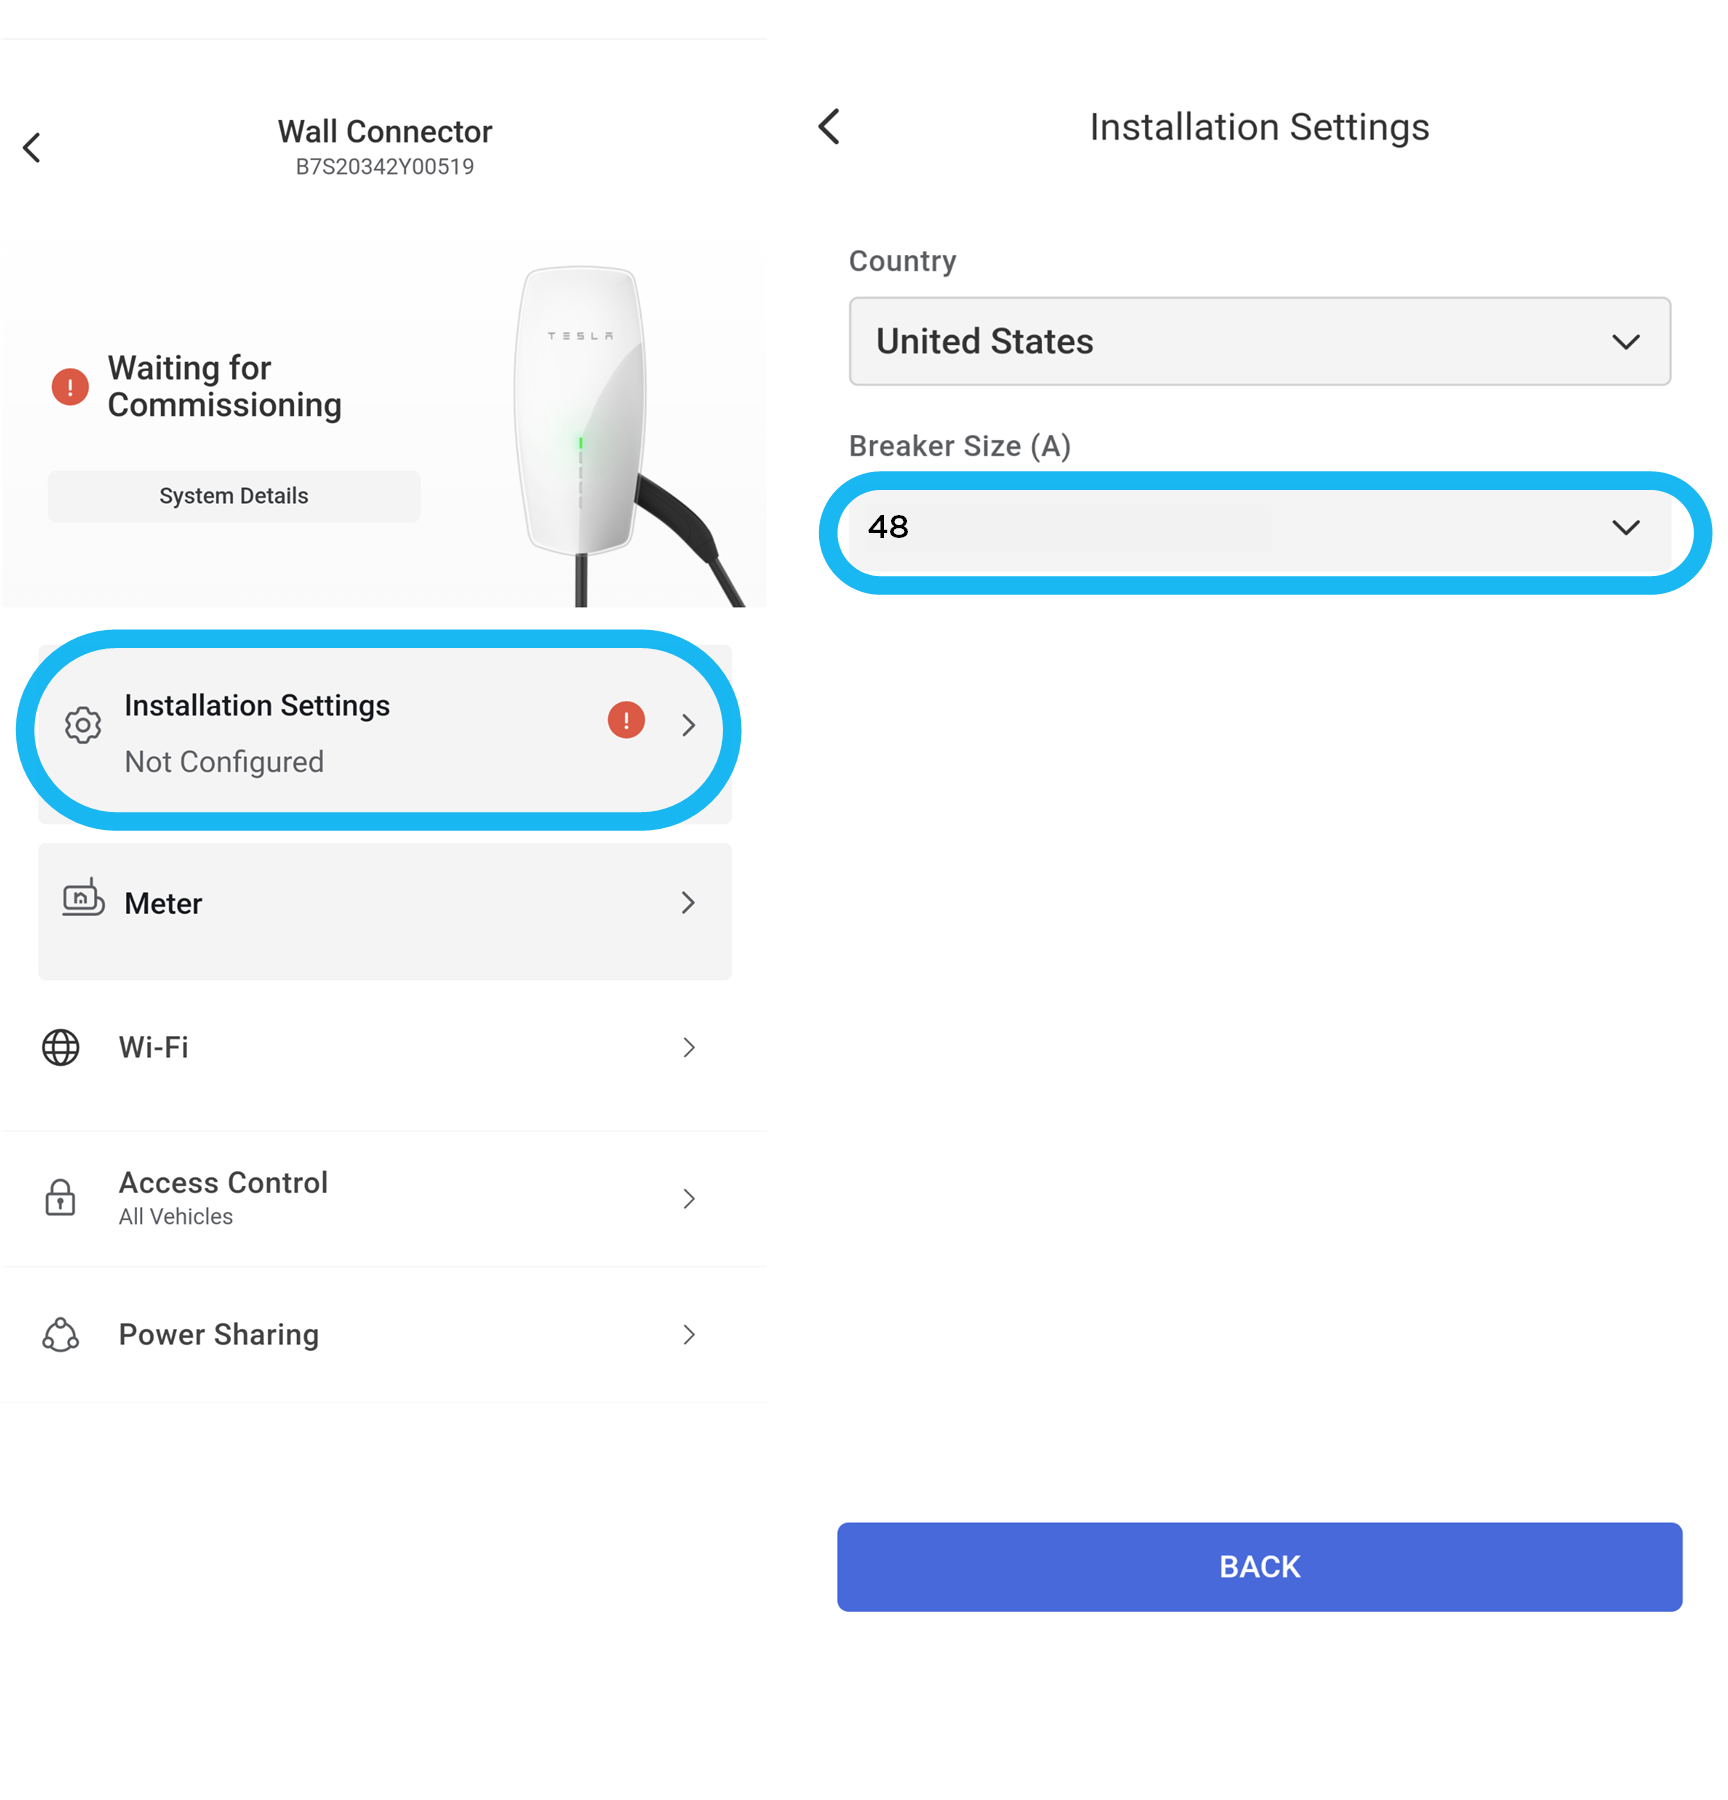This screenshot has width=1728, height=1800.
Task: Click the Waiting for Commissioning alert icon
Action: click(x=70, y=387)
